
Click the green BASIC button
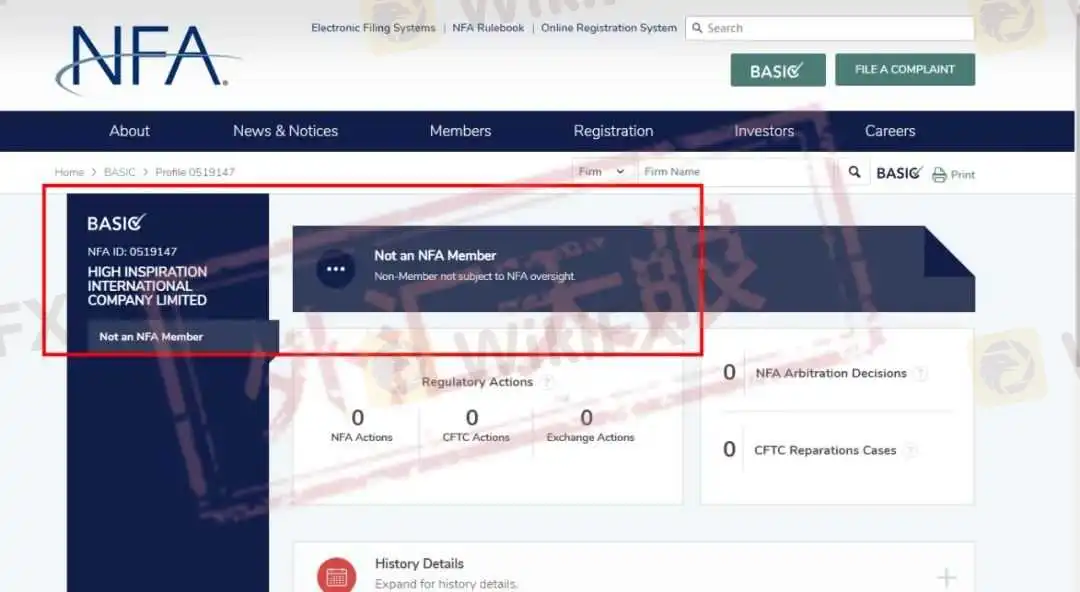(778, 70)
